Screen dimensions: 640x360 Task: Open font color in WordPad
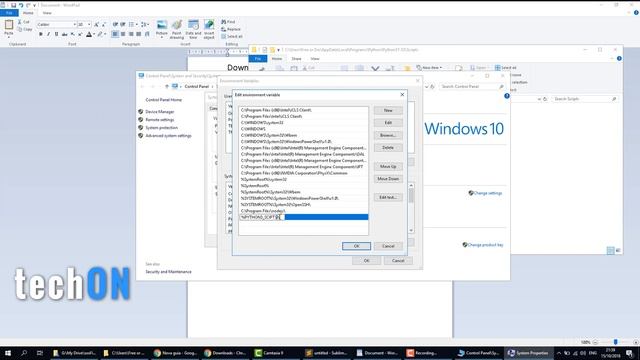click(90, 34)
